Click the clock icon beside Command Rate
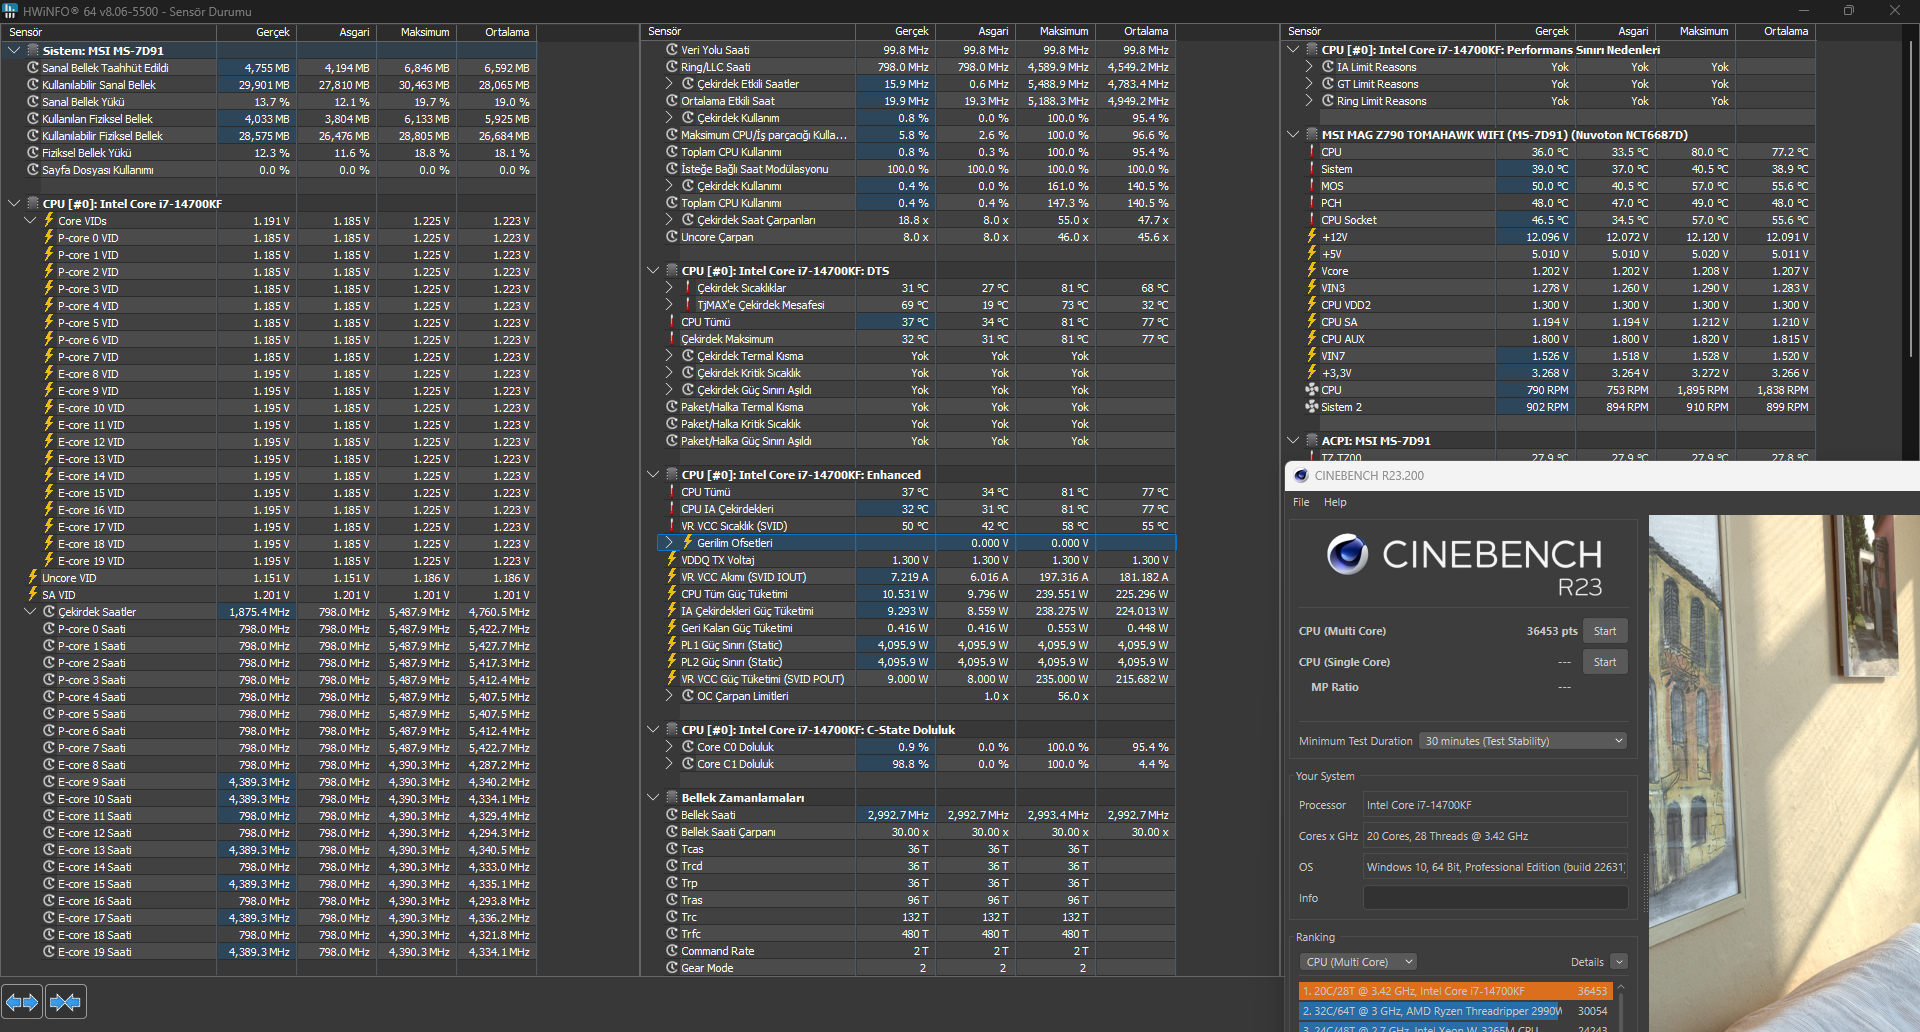This screenshot has height=1032, width=1920. [672, 951]
